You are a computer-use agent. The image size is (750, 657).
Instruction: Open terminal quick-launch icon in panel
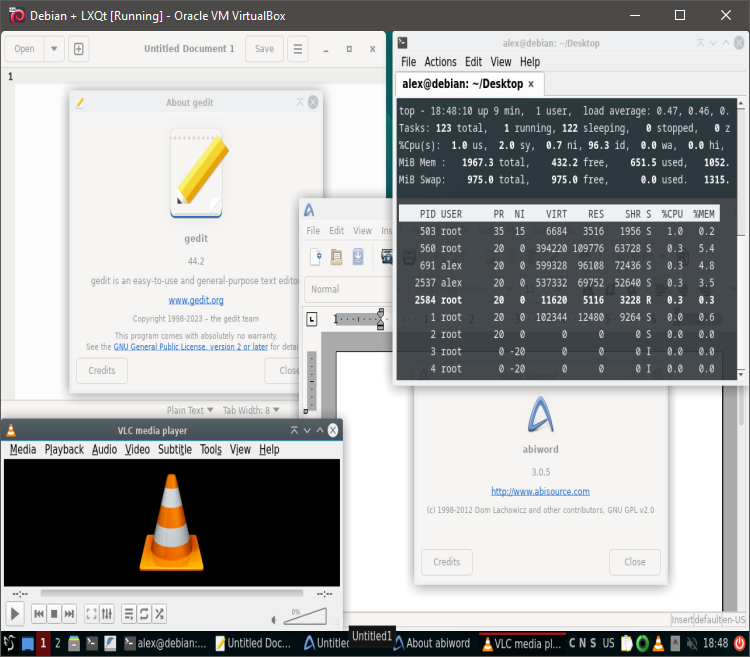92,644
